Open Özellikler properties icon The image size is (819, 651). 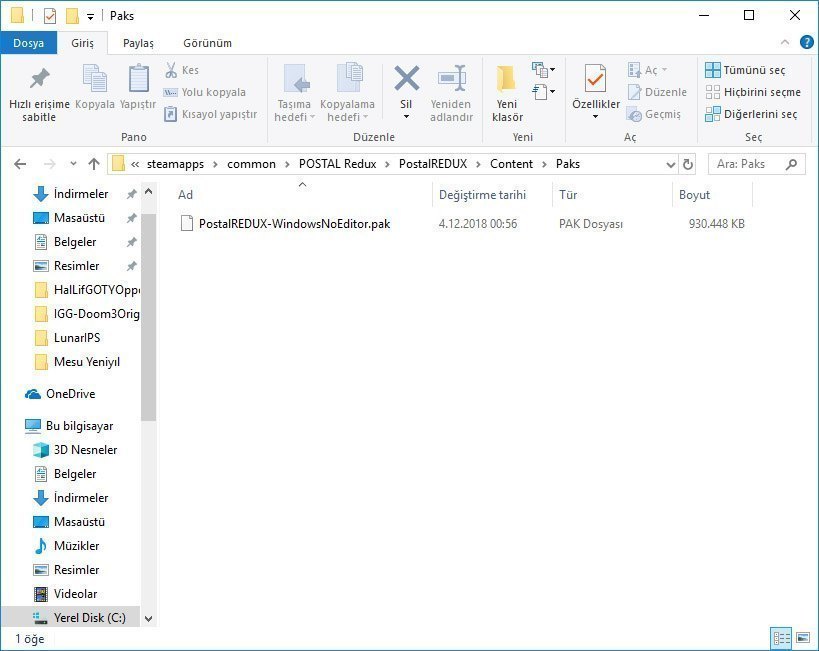[595, 78]
